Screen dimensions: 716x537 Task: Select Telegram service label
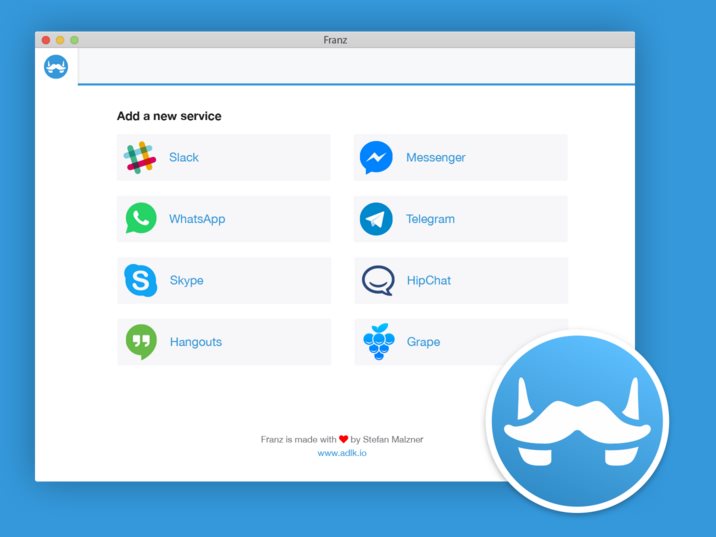(x=430, y=219)
